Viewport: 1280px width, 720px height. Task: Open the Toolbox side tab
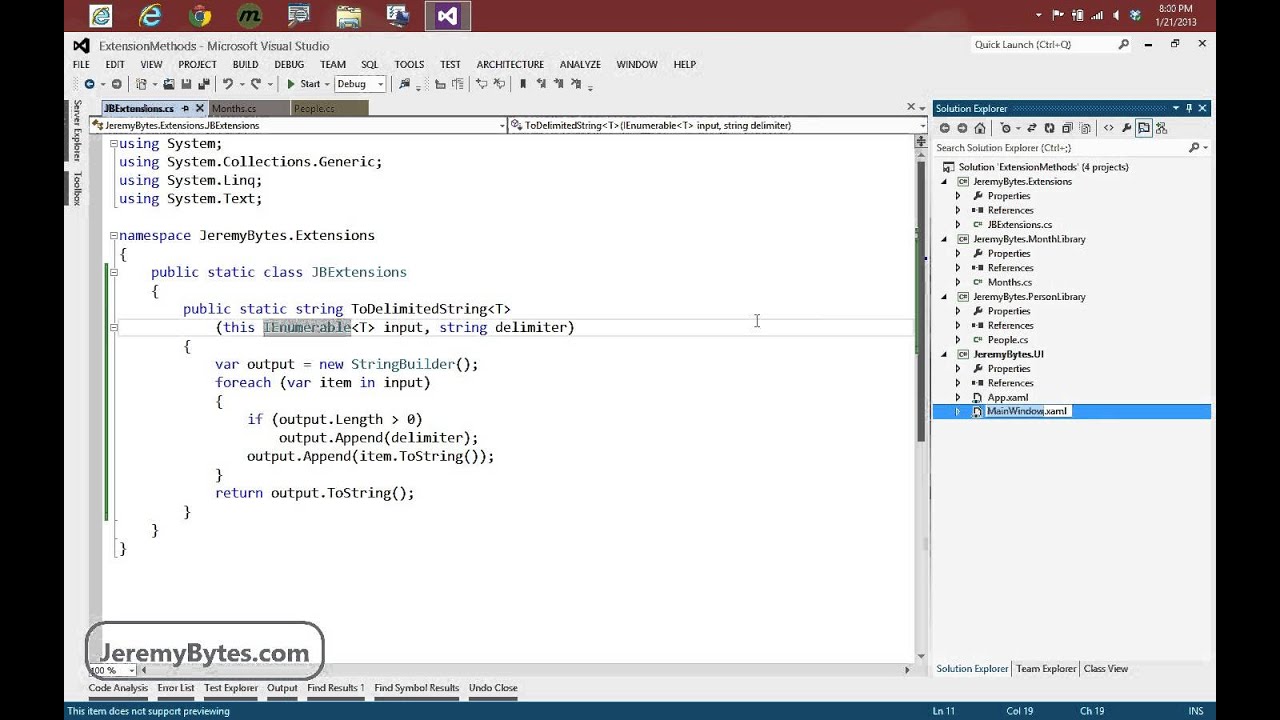(76, 189)
